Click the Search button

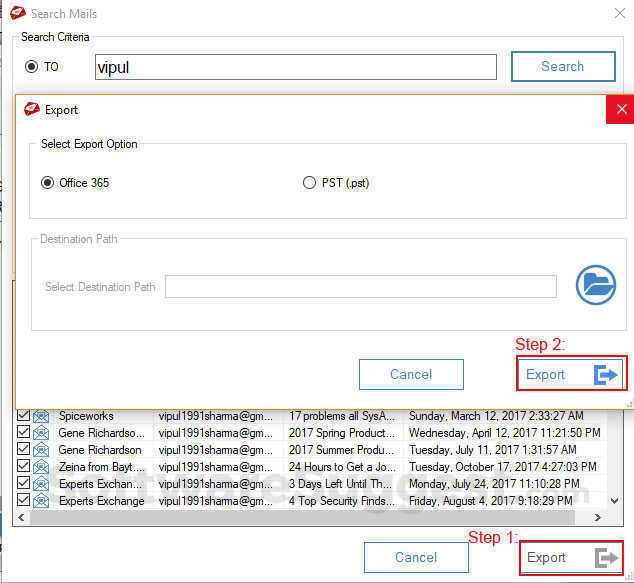coord(563,66)
